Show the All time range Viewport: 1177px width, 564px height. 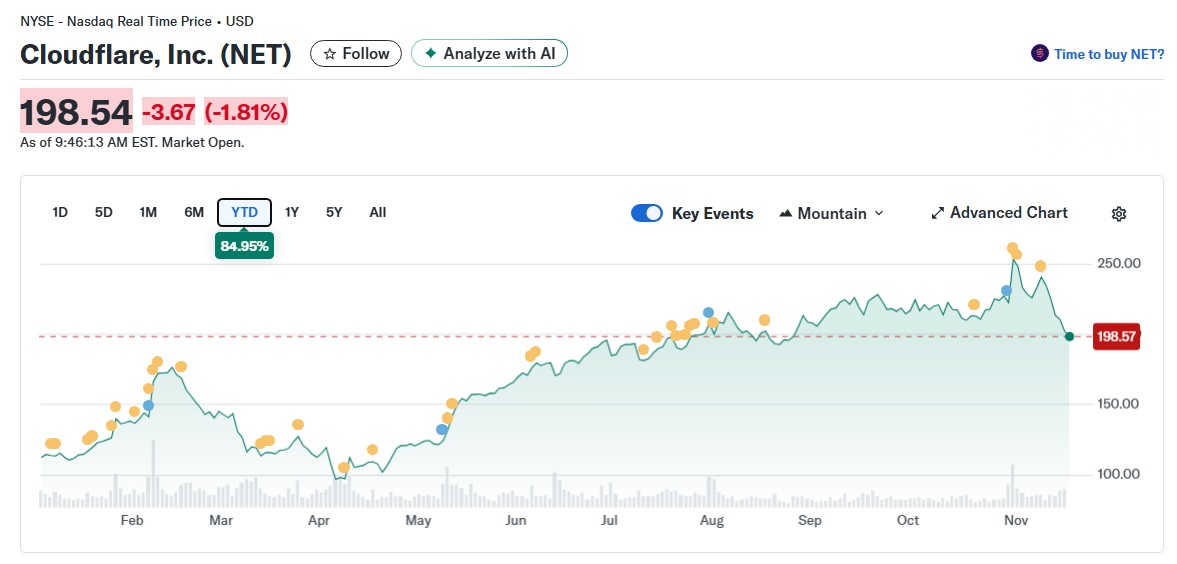pos(377,212)
